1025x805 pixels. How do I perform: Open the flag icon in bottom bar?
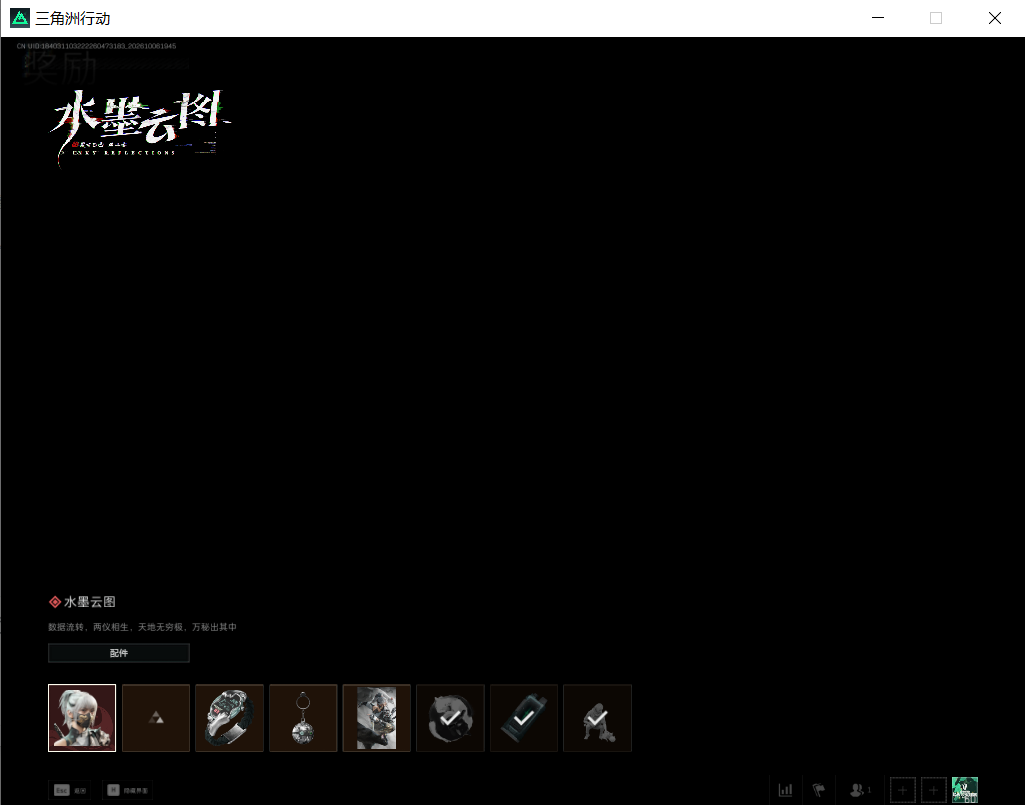tap(818, 790)
